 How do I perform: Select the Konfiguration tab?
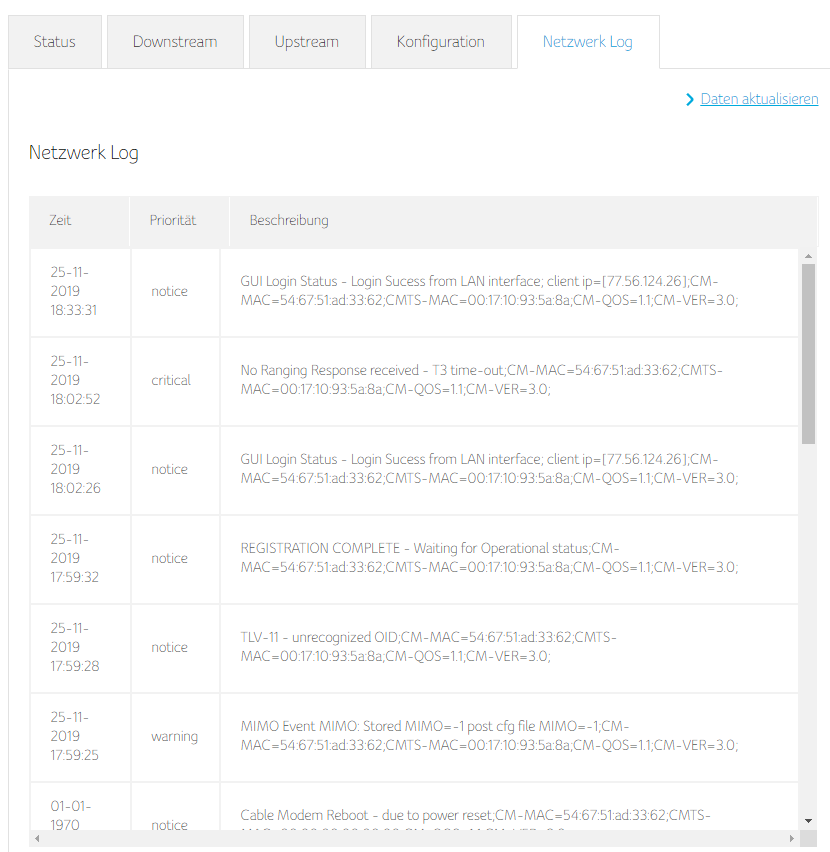pyautogui.click(x=440, y=42)
